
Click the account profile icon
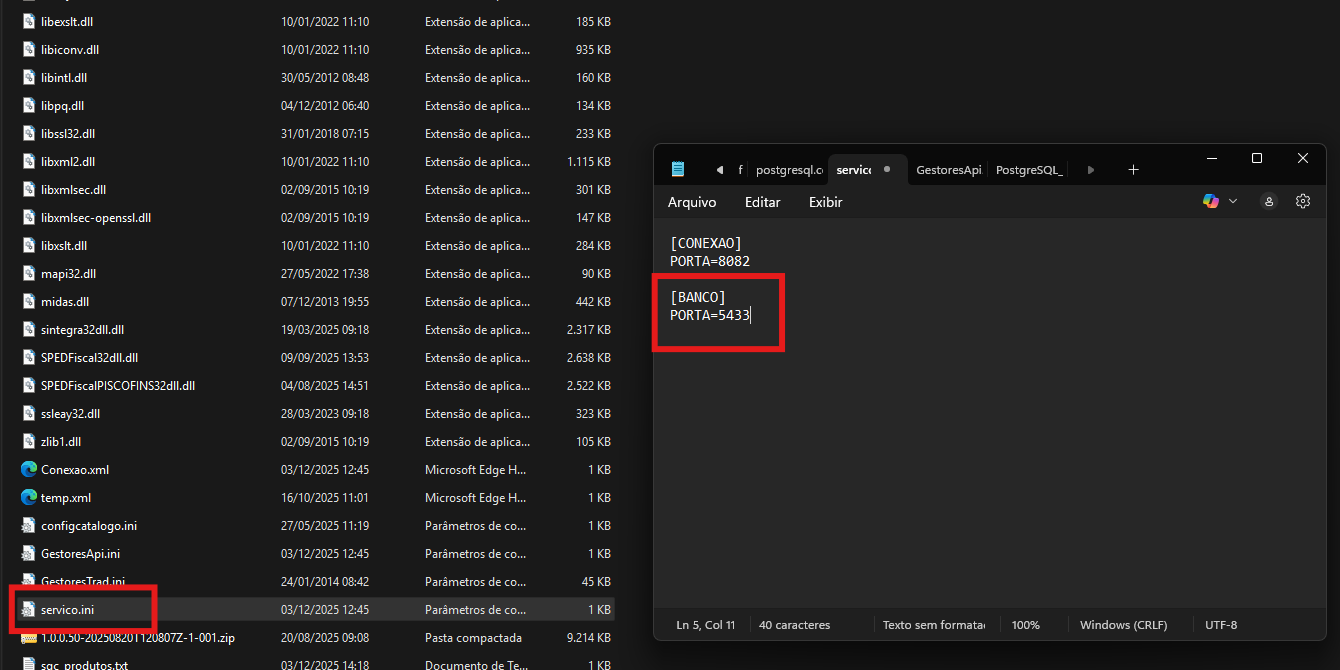(x=1269, y=201)
